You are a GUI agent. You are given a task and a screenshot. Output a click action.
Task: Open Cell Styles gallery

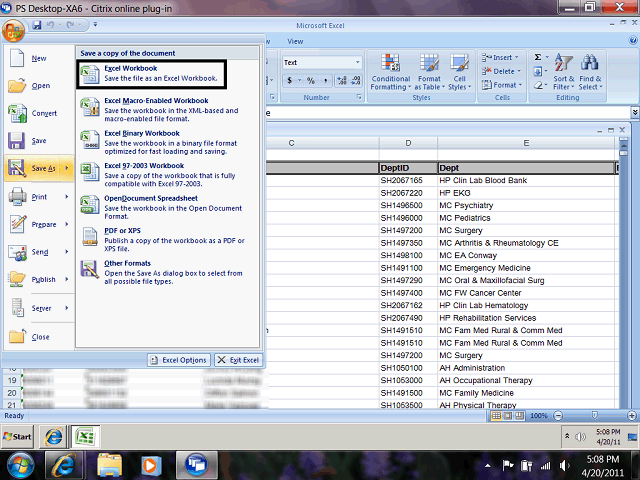(460, 73)
